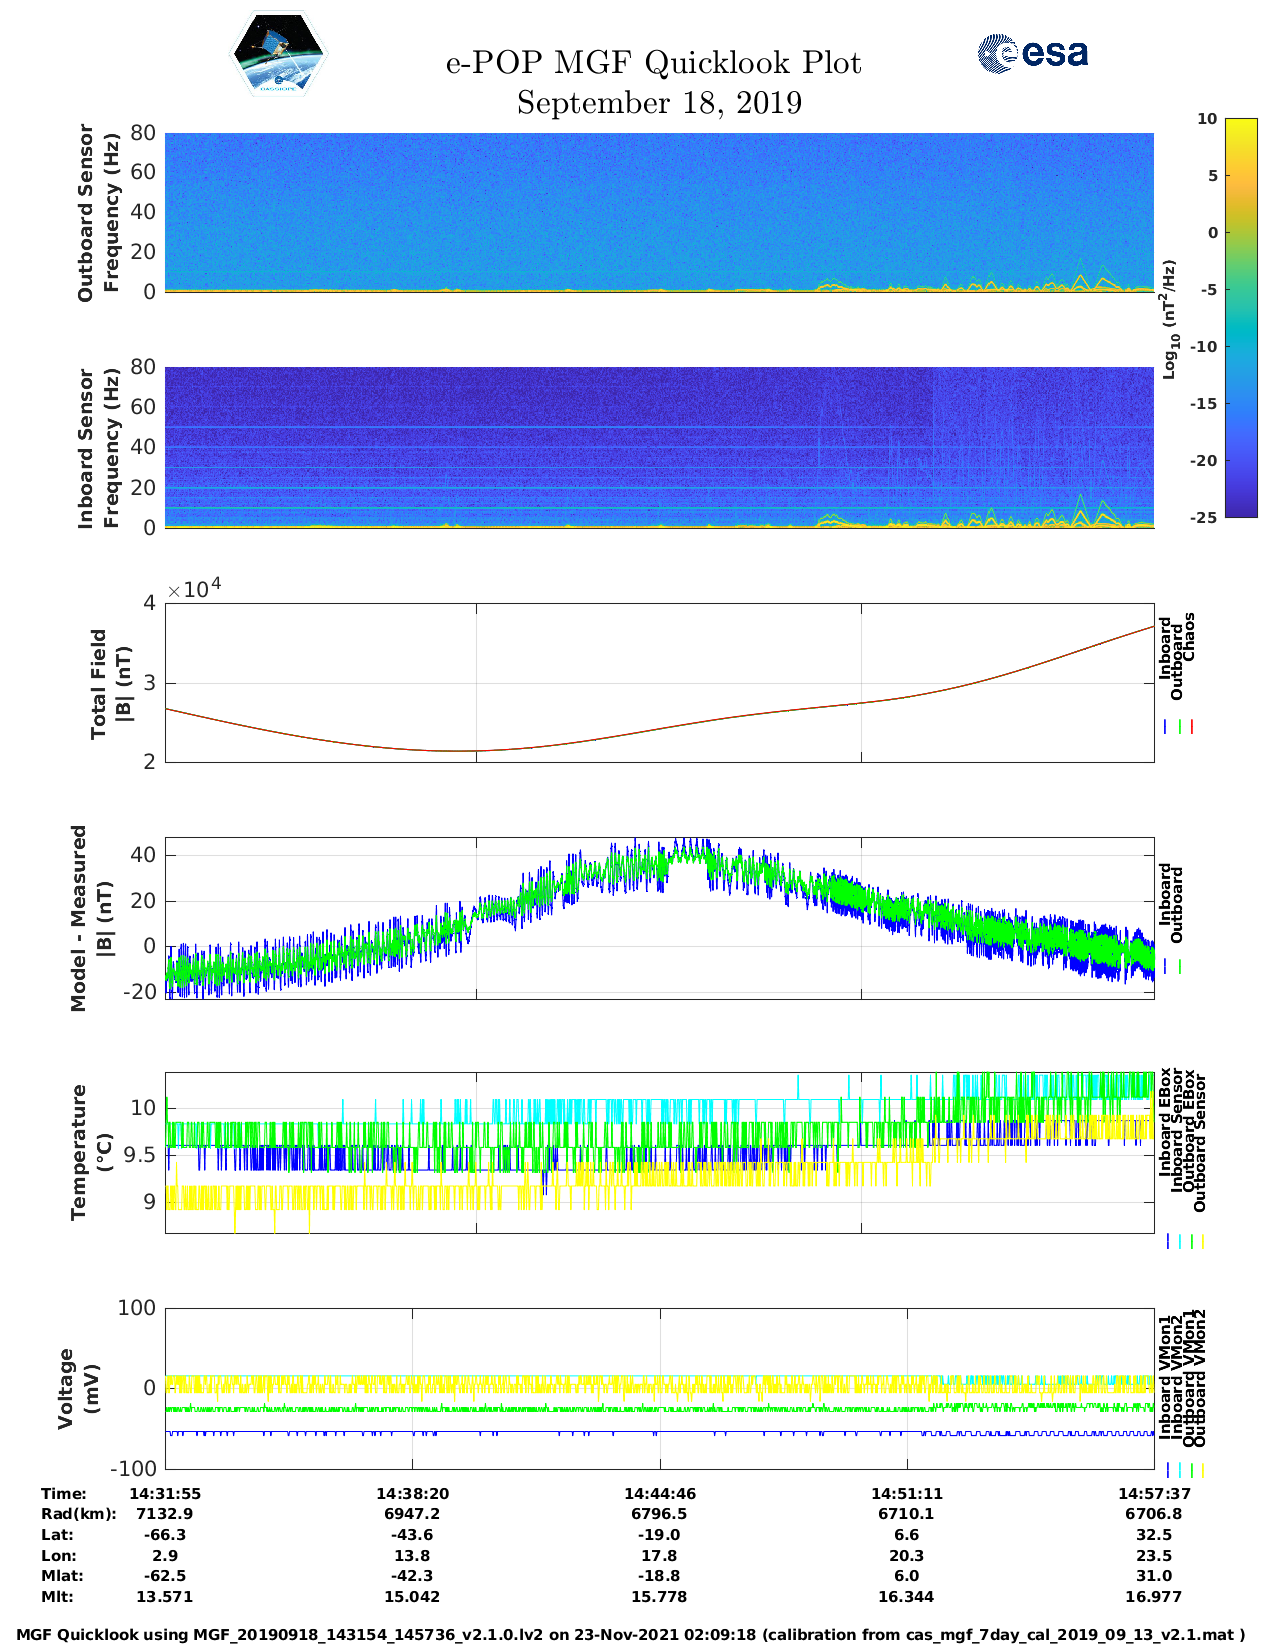The width and height of the screenshot is (1275, 1650).
Task: Click the MGF Quicklook footer caption
Action: click(x=631, y=1635)
